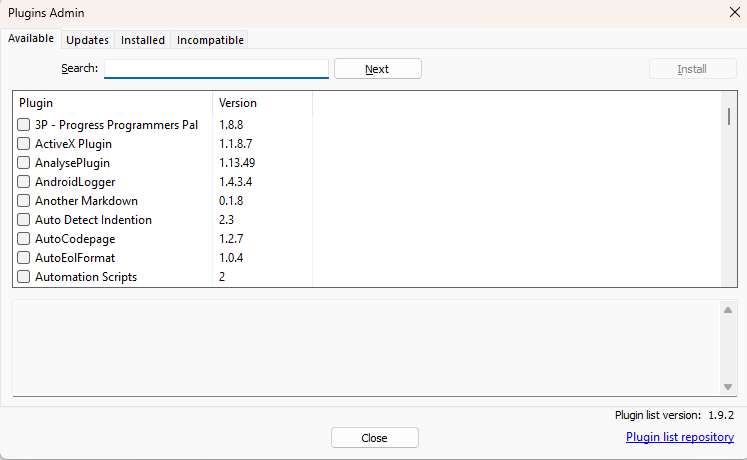Click the Next search button

coord(377,69)
